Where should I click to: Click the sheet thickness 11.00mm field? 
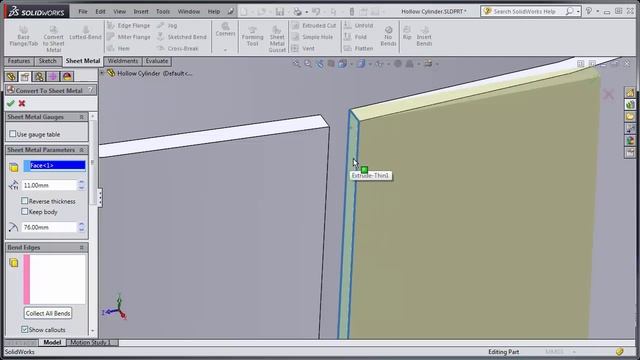tap(49, 185)
